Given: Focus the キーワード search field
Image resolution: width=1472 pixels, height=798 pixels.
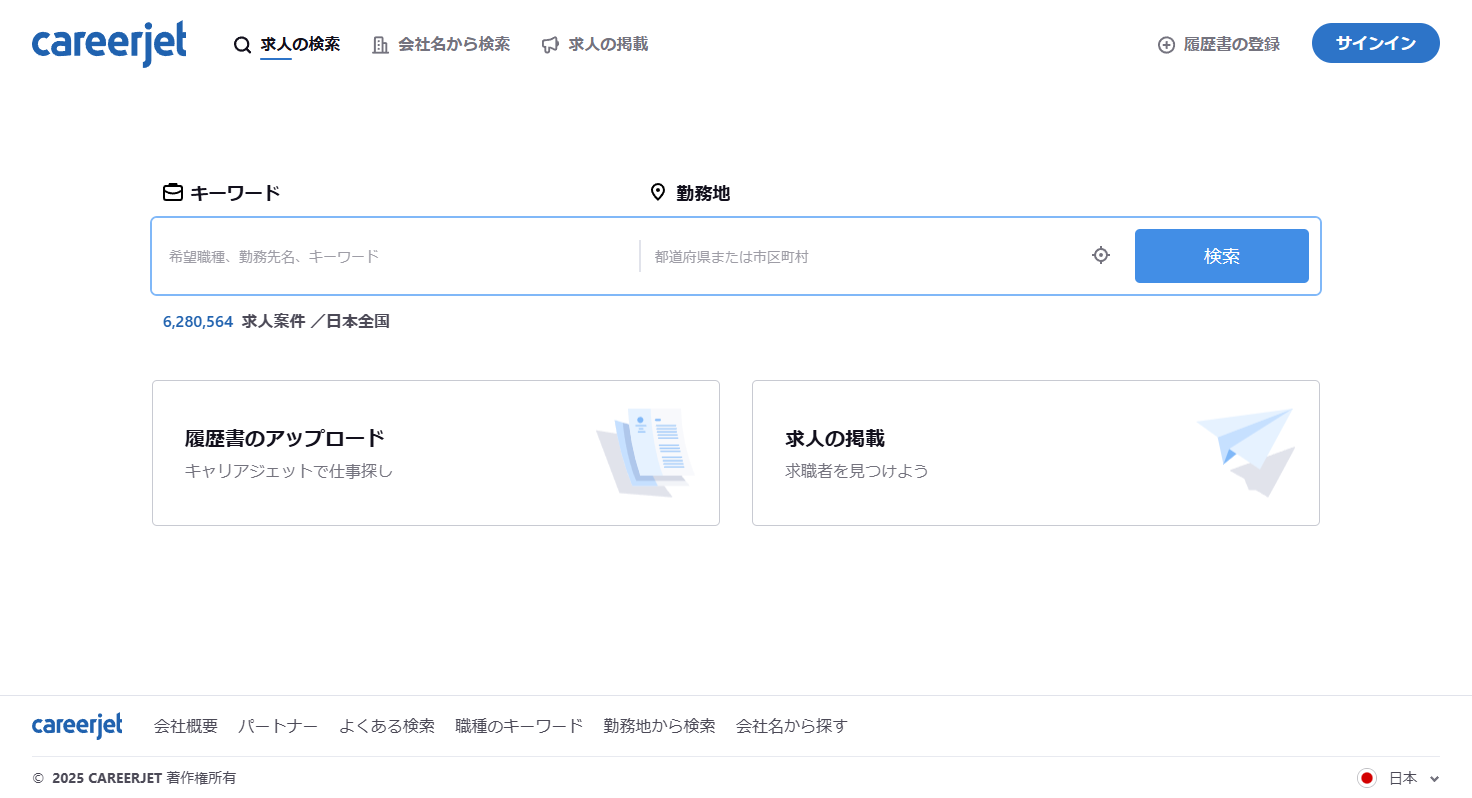Looking at the screenshot, I should [397, 256].
